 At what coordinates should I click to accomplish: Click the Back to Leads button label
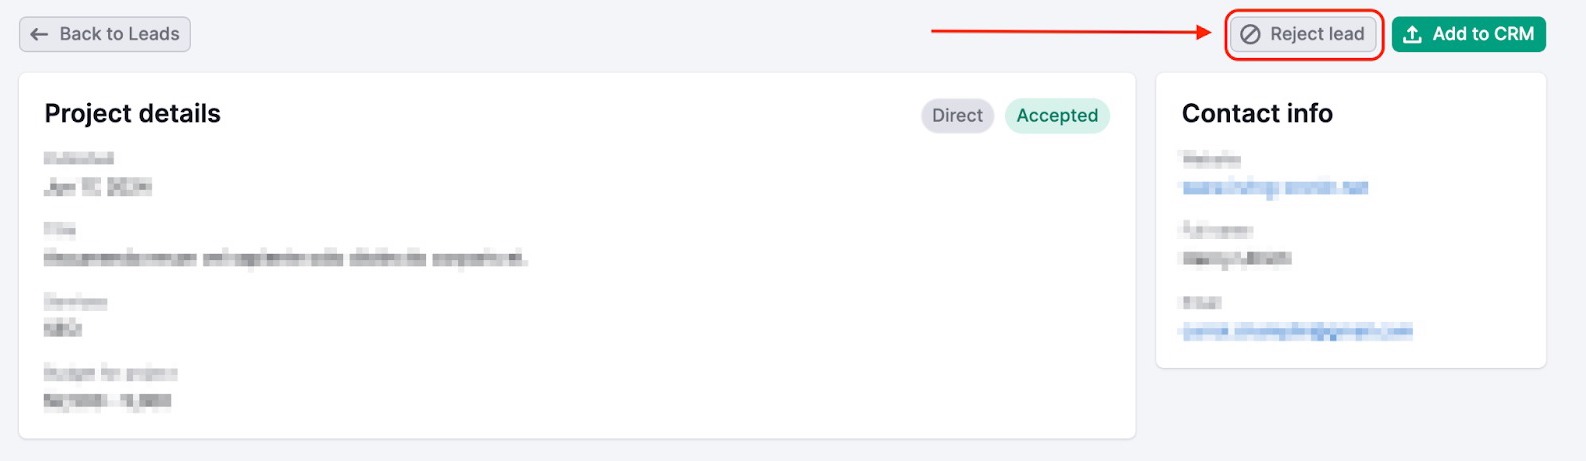pyautogui.click(x=119, y=34)
